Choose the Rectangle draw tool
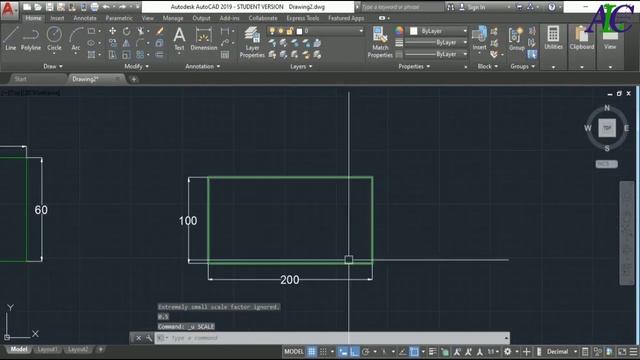Image resolution: width=640 pixels, height=360 pixels. (91, 31)
